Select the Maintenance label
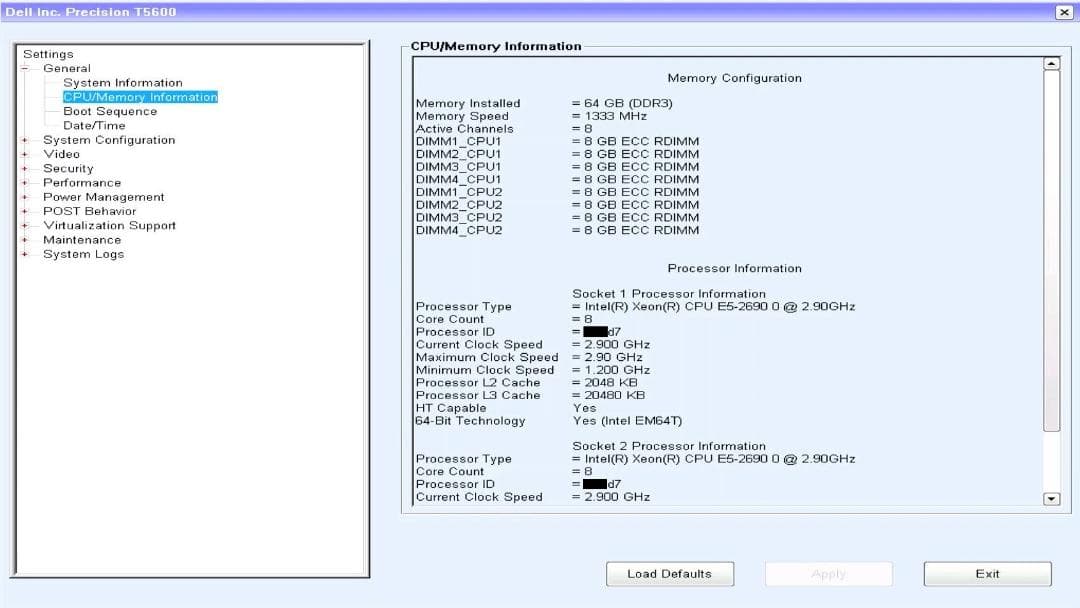The width and height of the screenshot is (1080, 608). [x=82, y=240]
